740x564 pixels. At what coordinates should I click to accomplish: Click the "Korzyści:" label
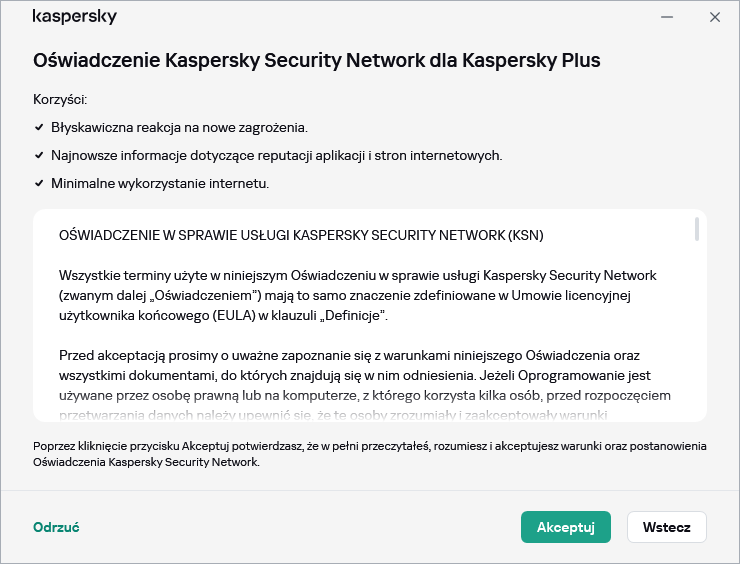click(x=60, y=100)
